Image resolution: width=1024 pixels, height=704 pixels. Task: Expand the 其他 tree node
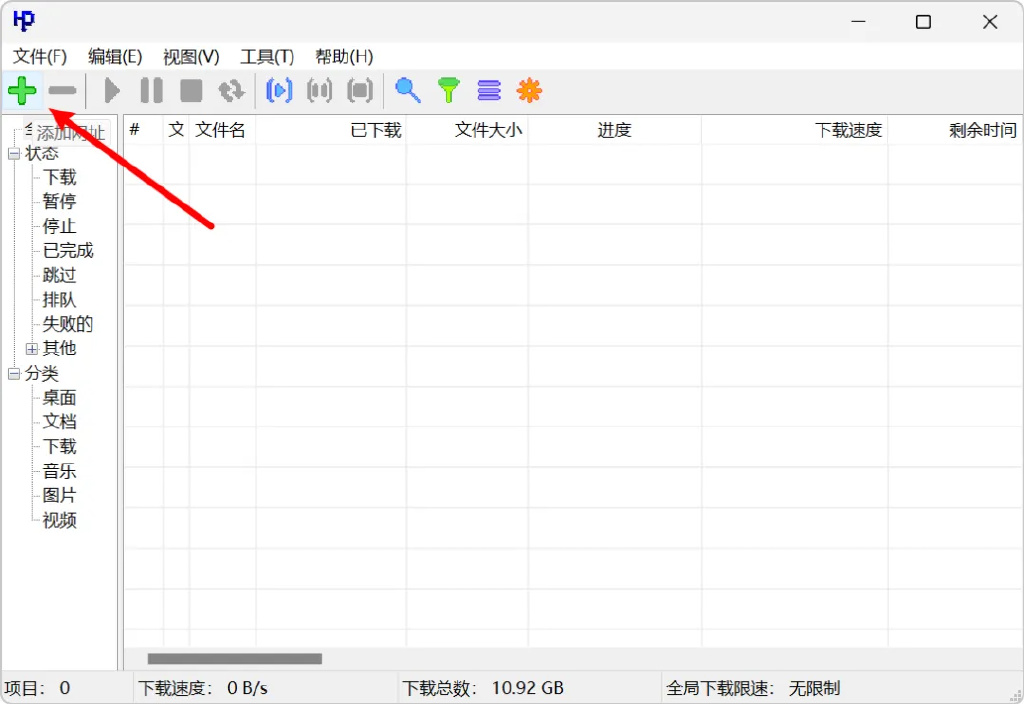click(32, 349)
